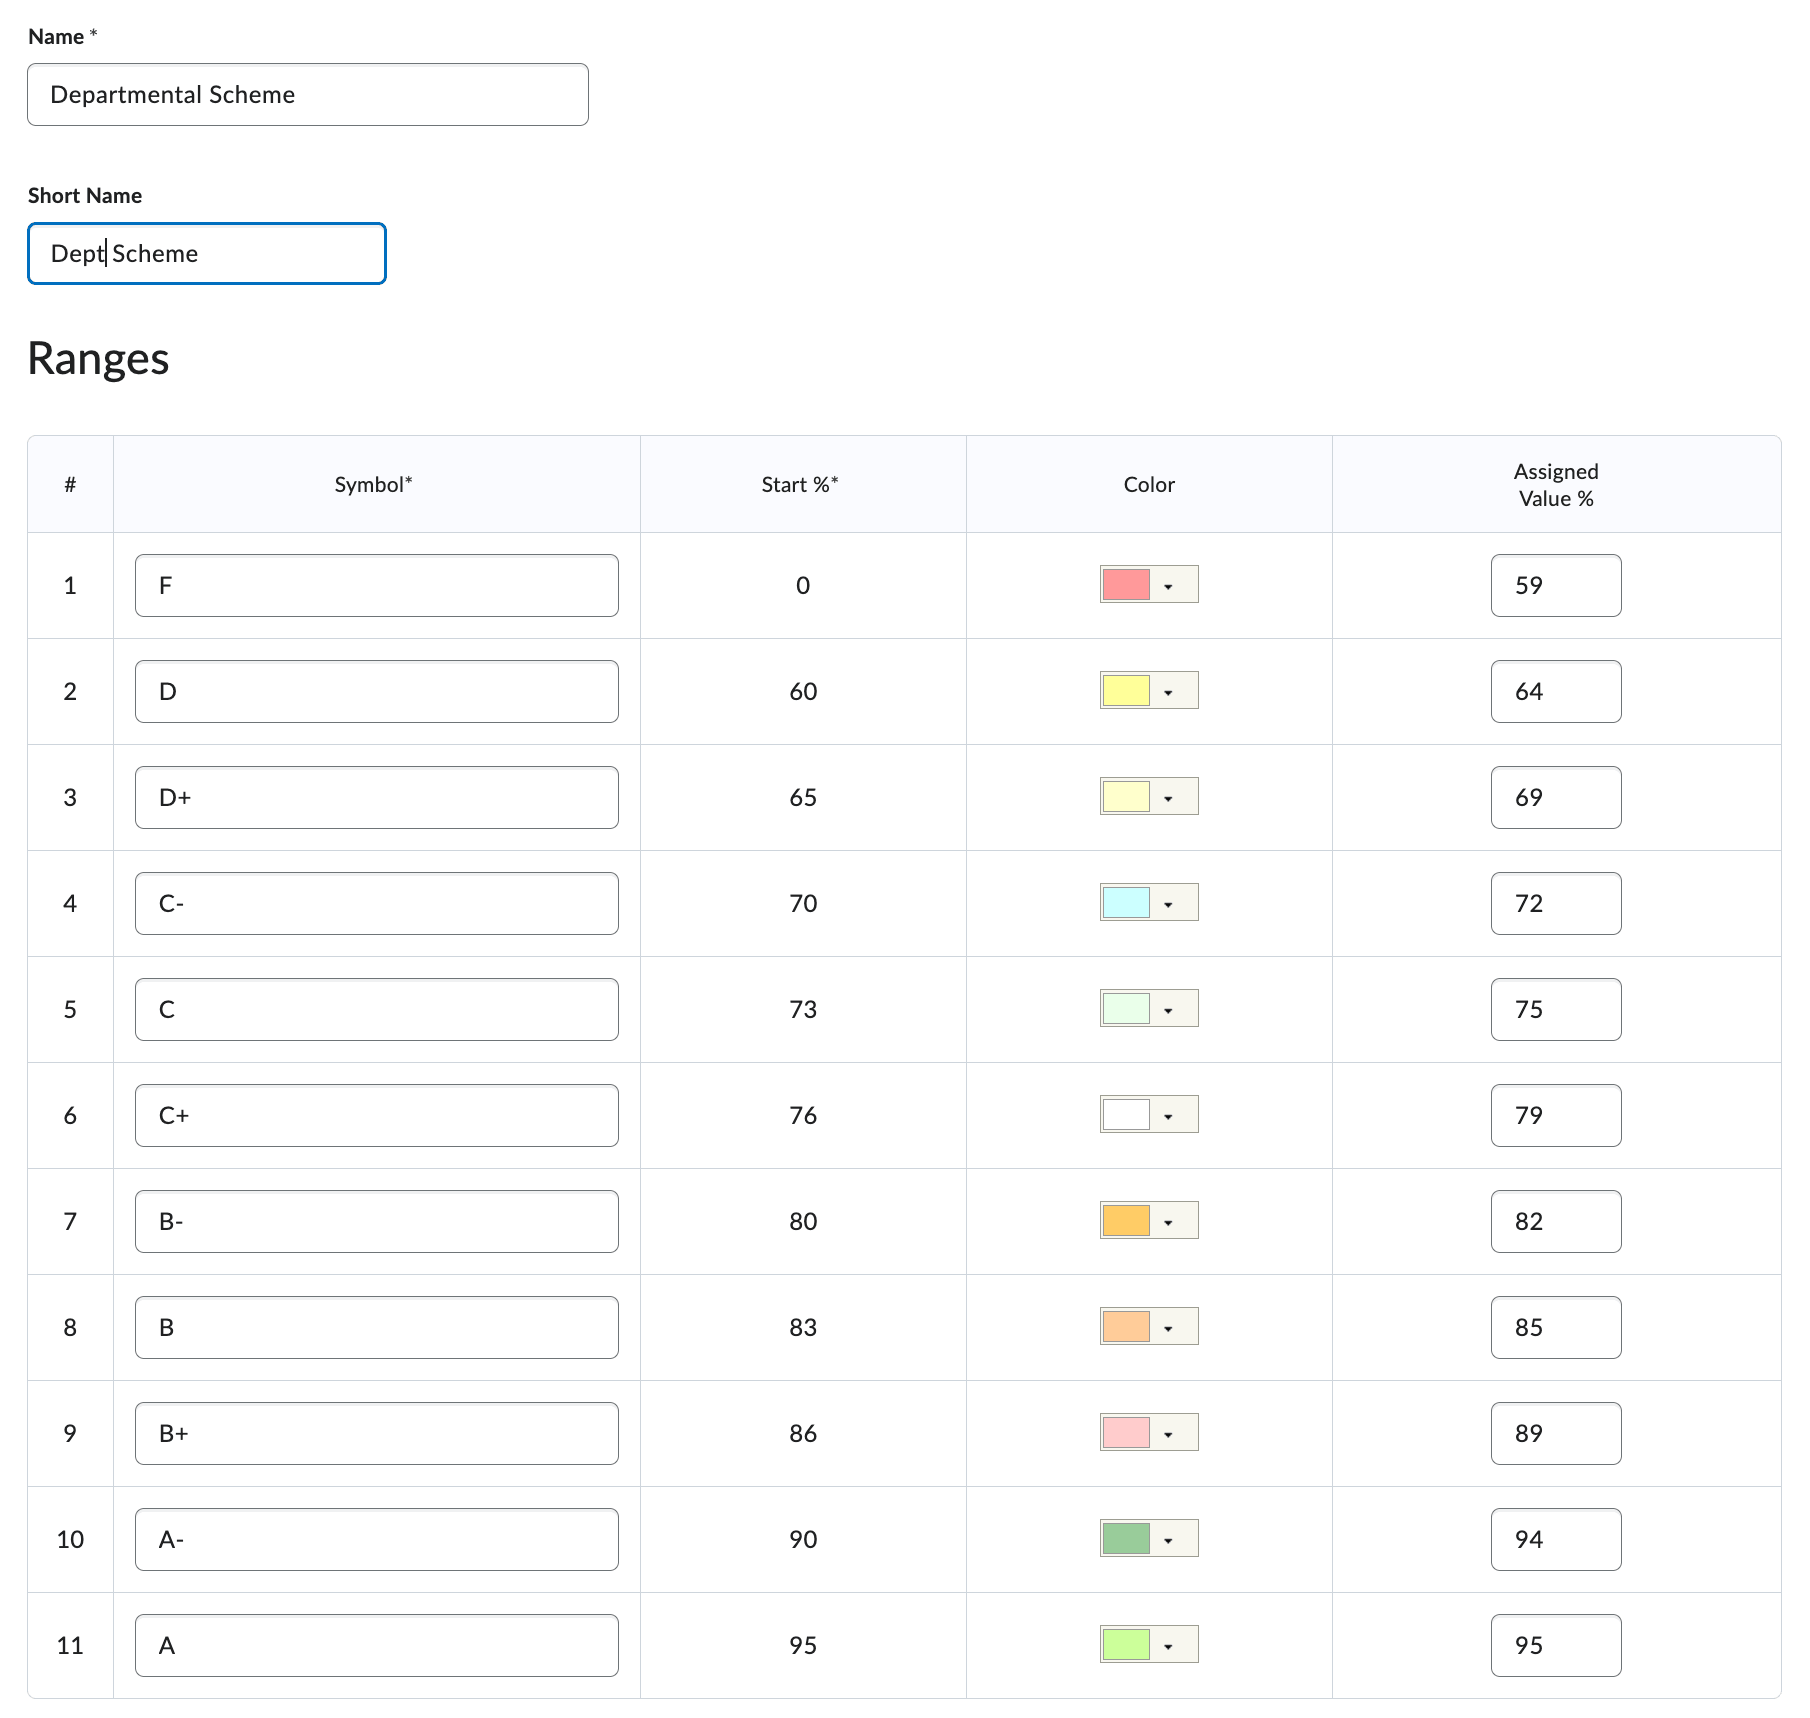Click the Short Name field with Dept Scheme

[x=207, y=254]
